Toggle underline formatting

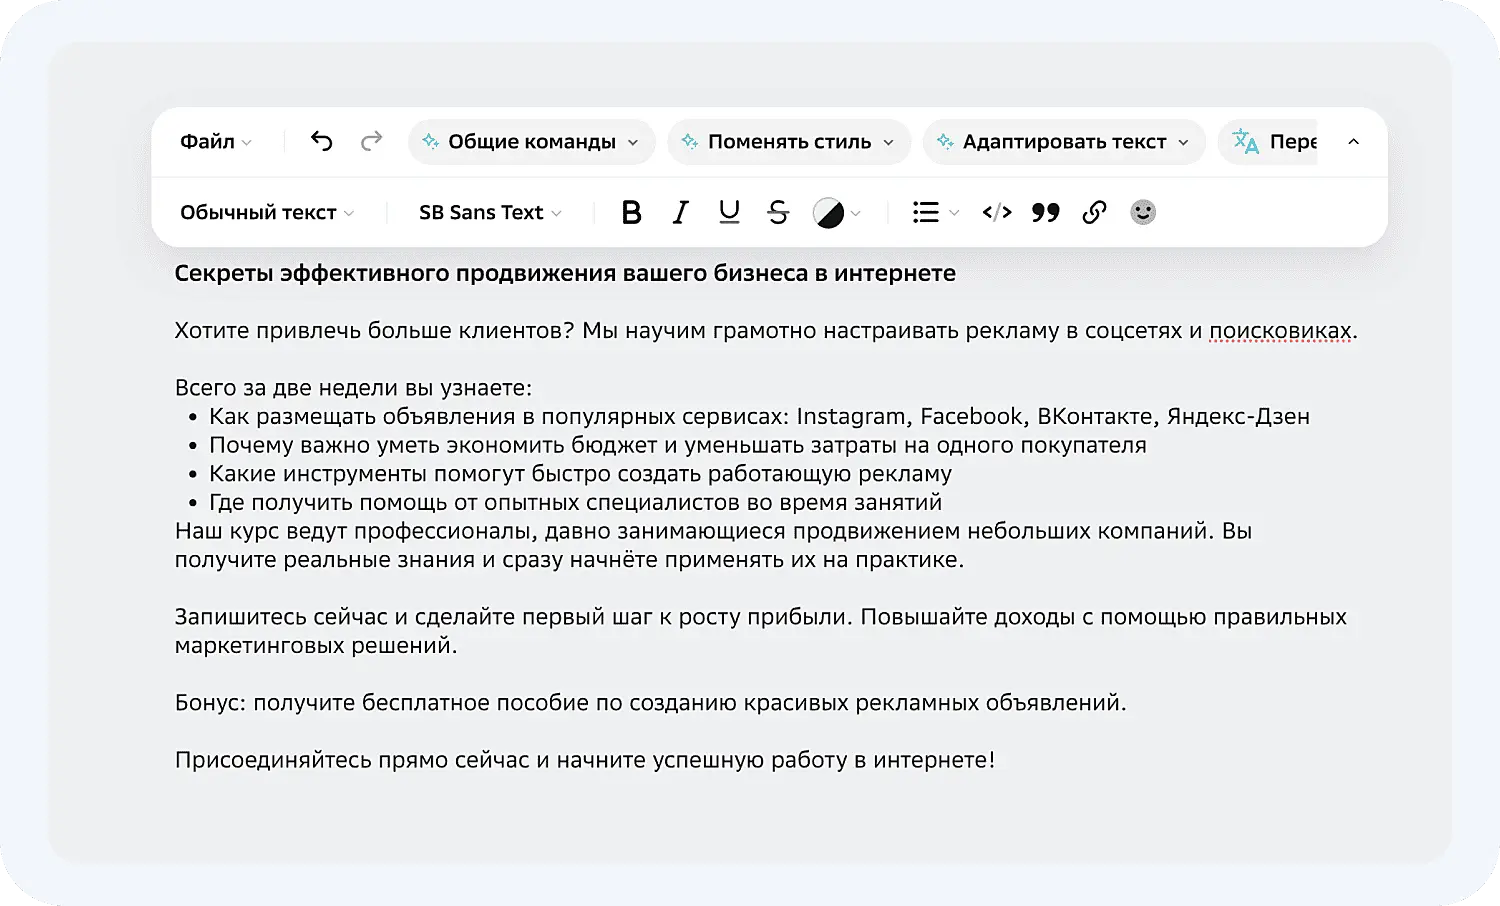(729, 212)
